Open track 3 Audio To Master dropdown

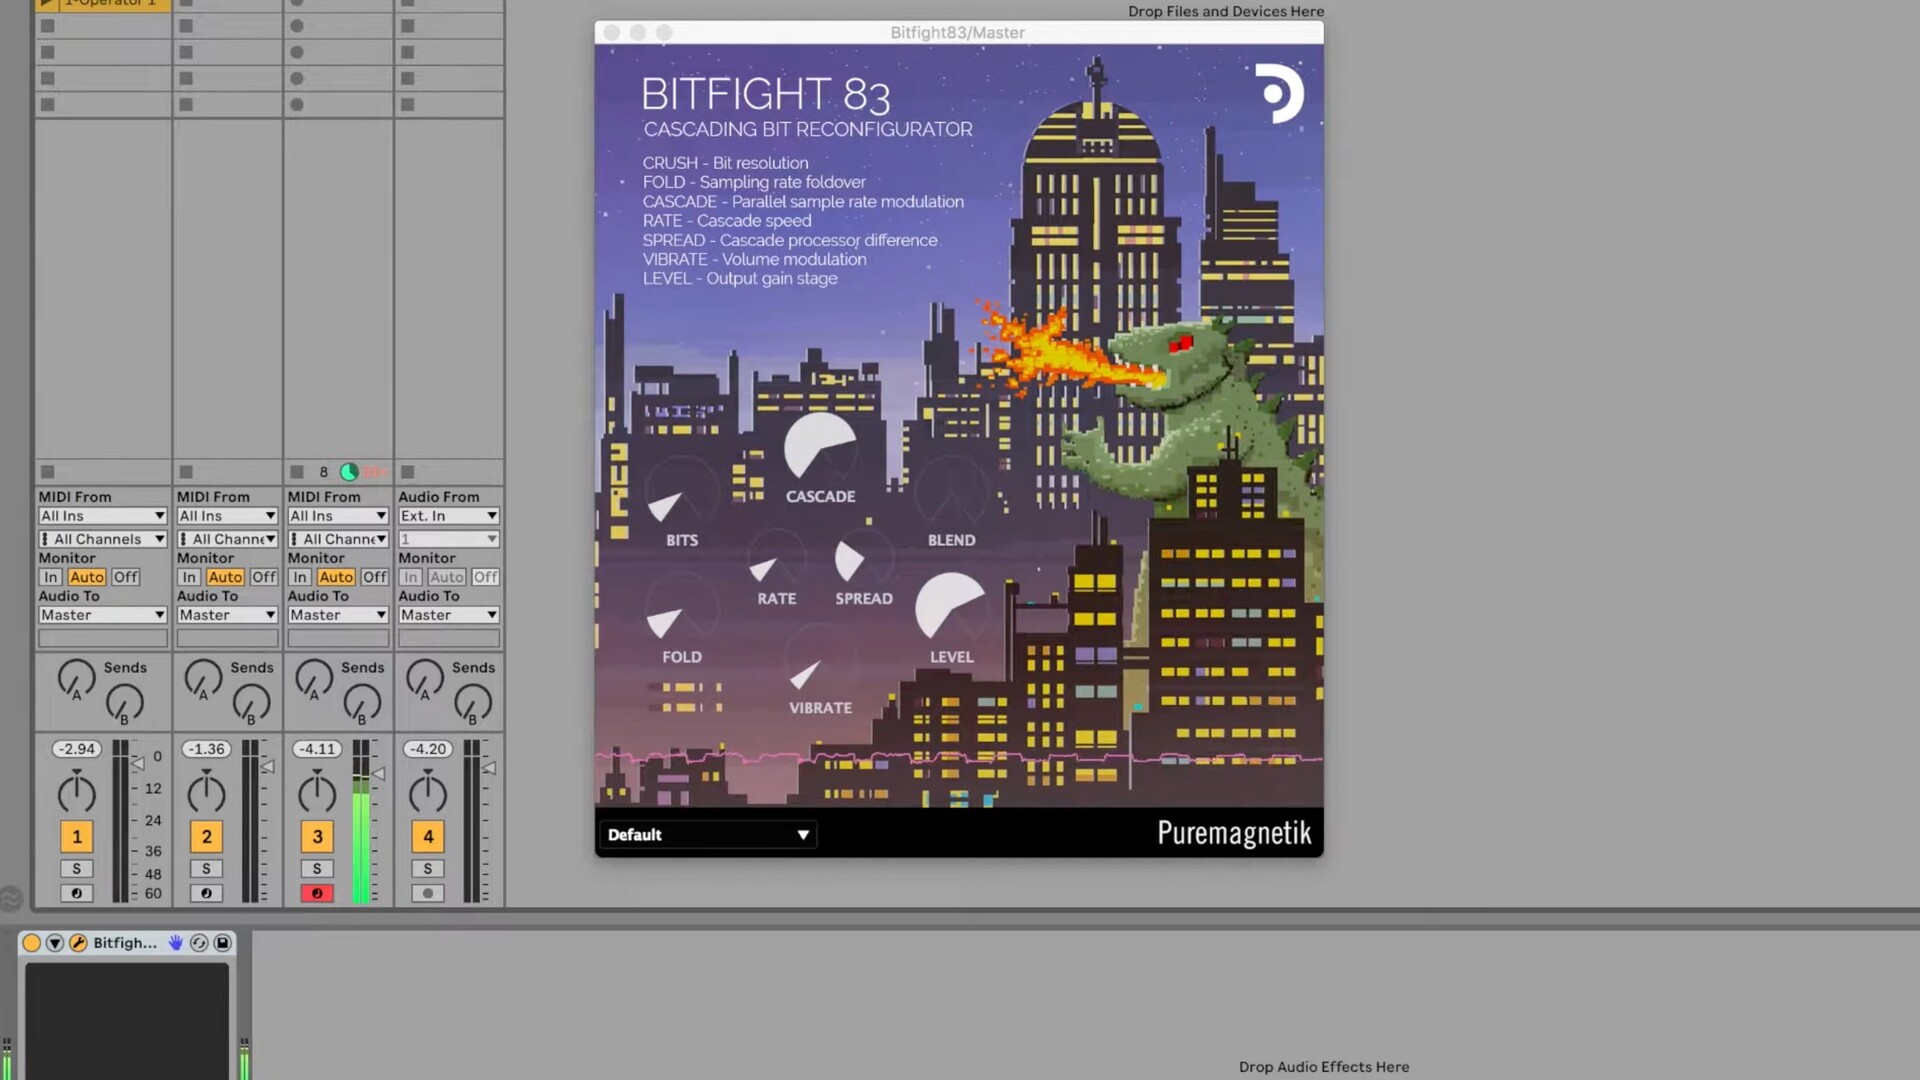[x=338, y=615]
